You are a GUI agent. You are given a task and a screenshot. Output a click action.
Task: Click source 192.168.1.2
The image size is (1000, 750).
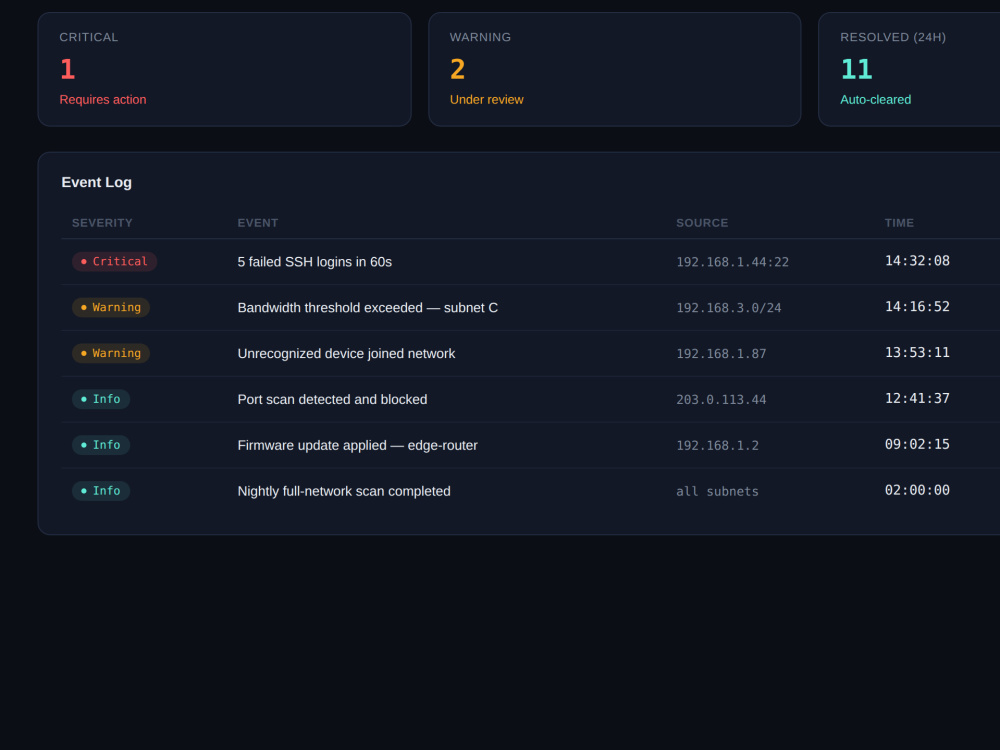[x=717, y=446]
